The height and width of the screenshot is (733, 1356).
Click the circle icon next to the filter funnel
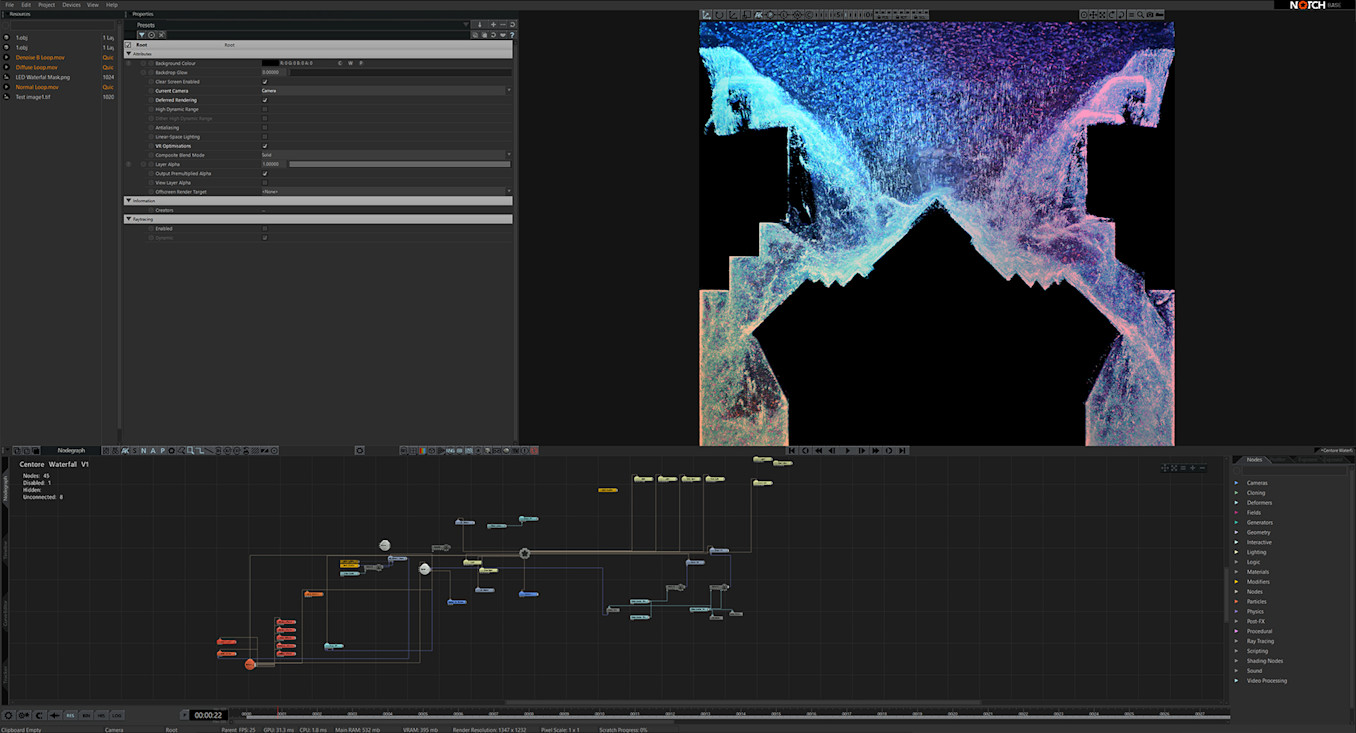click(x=152, y=35)
